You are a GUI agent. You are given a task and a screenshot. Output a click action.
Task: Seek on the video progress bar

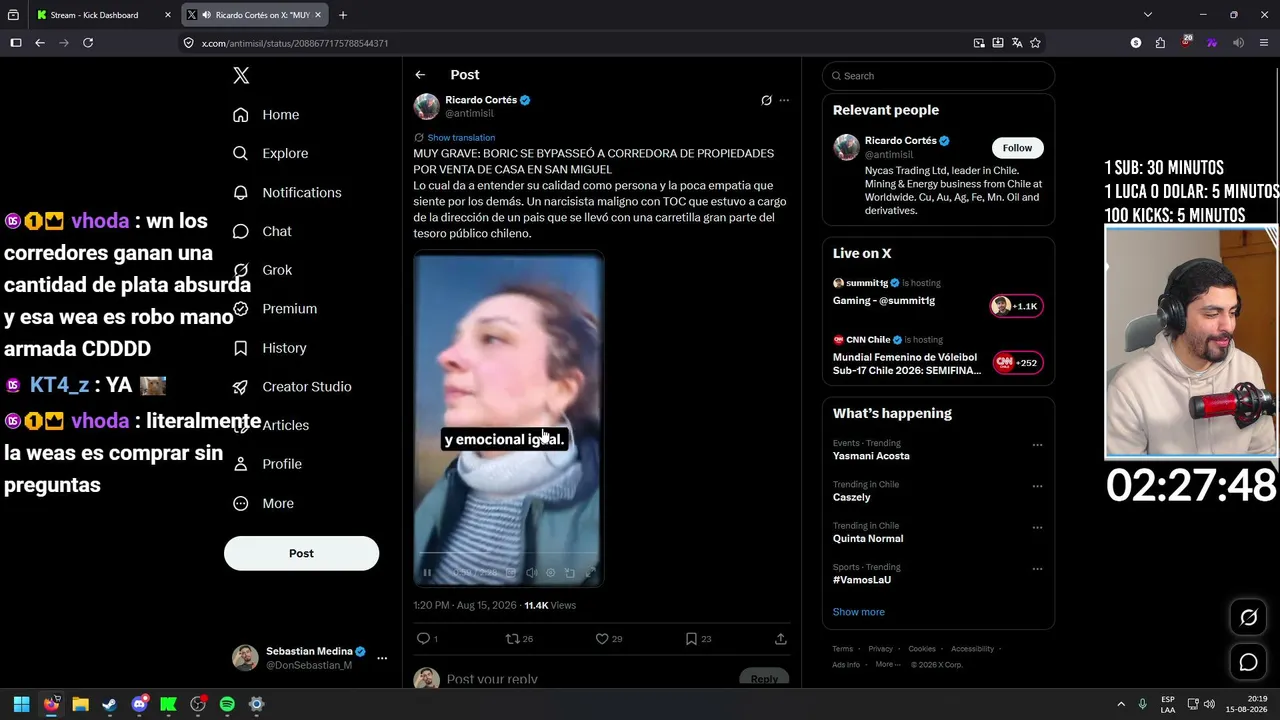coord(507,553)
